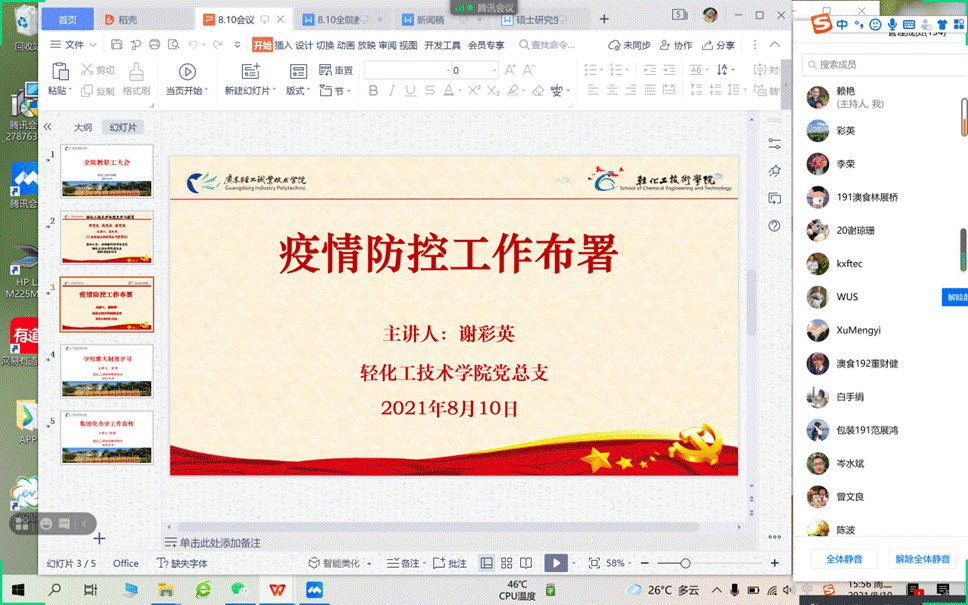Click the fit-to-window zoom icon
Image resolution: width=968 pixels, height=605 pixels.
click(x=594, y=563)
